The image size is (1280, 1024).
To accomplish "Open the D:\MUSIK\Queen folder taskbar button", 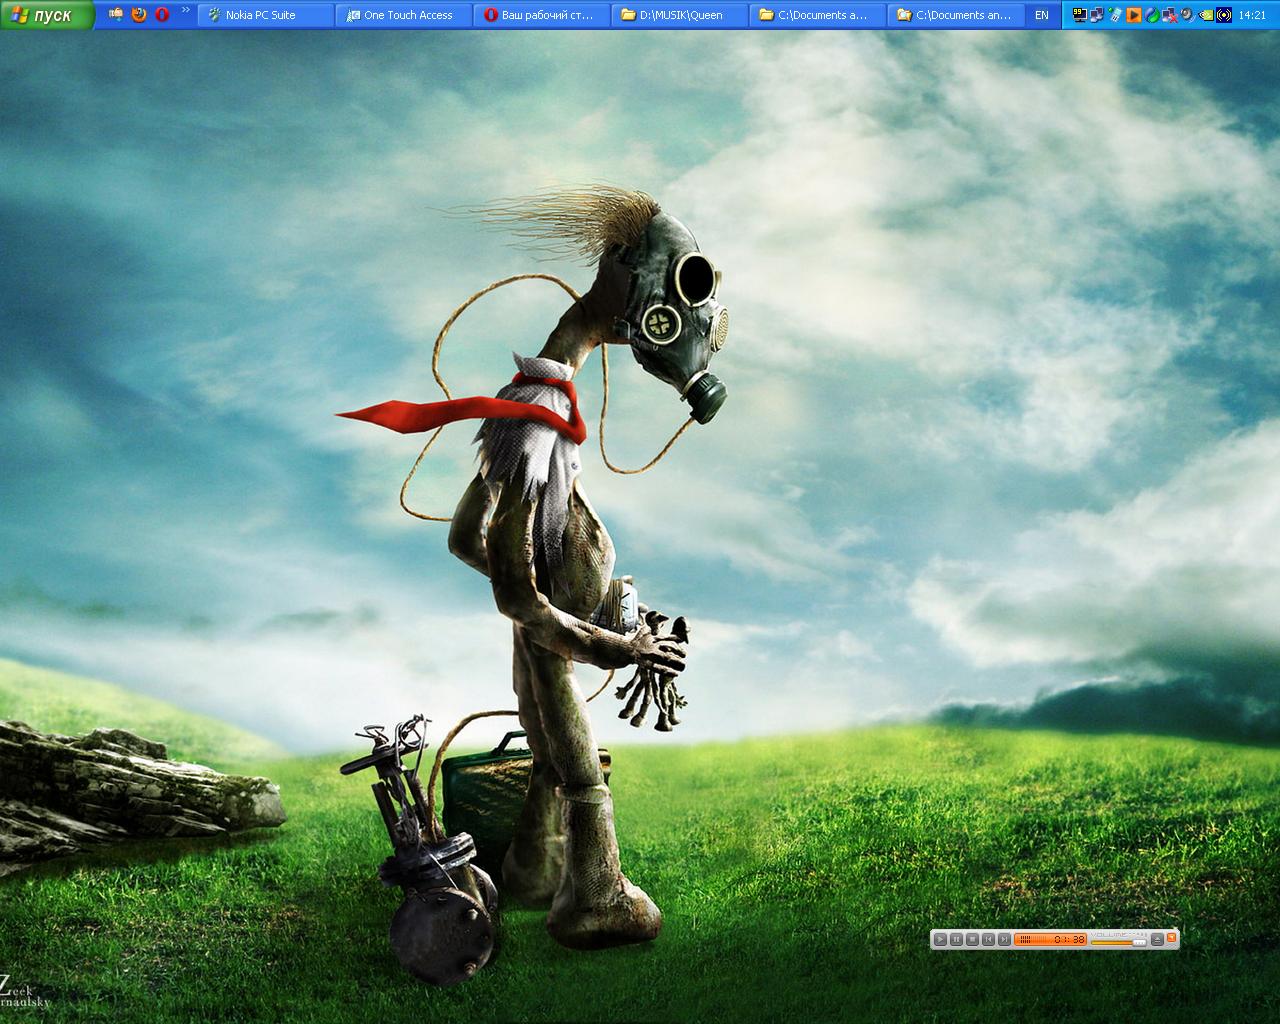I will 680,15.
